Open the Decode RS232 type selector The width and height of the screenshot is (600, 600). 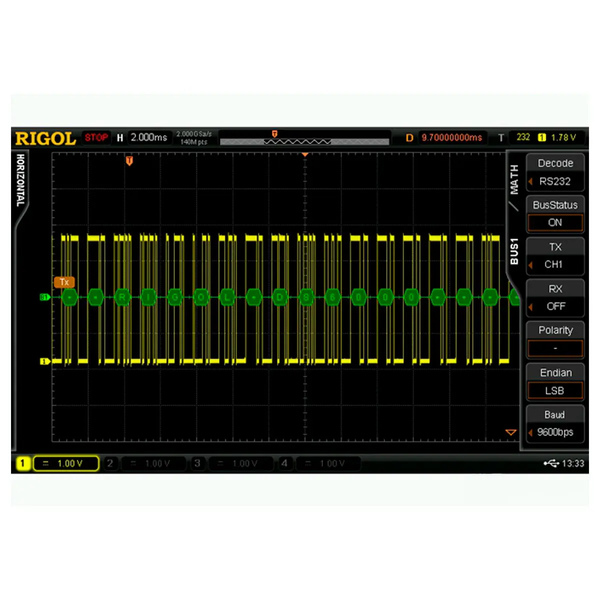[555, 172]
